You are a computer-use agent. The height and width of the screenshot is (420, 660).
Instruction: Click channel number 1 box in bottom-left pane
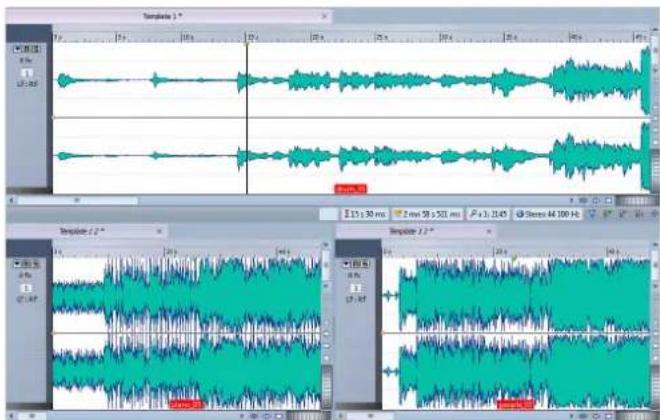[x=27, y=288]
